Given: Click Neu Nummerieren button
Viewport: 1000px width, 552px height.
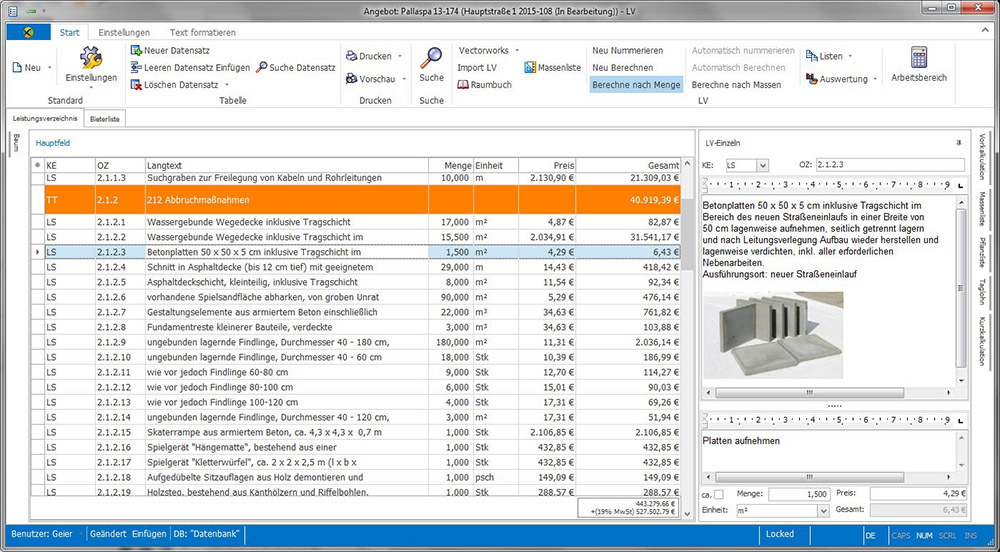Looking at the screenshot, I should tap(627, 50).
